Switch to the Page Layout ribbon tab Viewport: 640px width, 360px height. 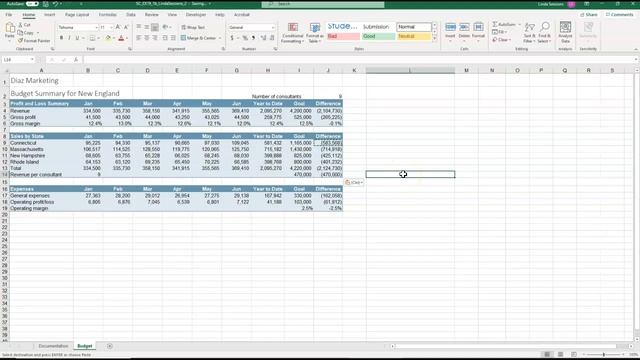click(x=77, y=15)
